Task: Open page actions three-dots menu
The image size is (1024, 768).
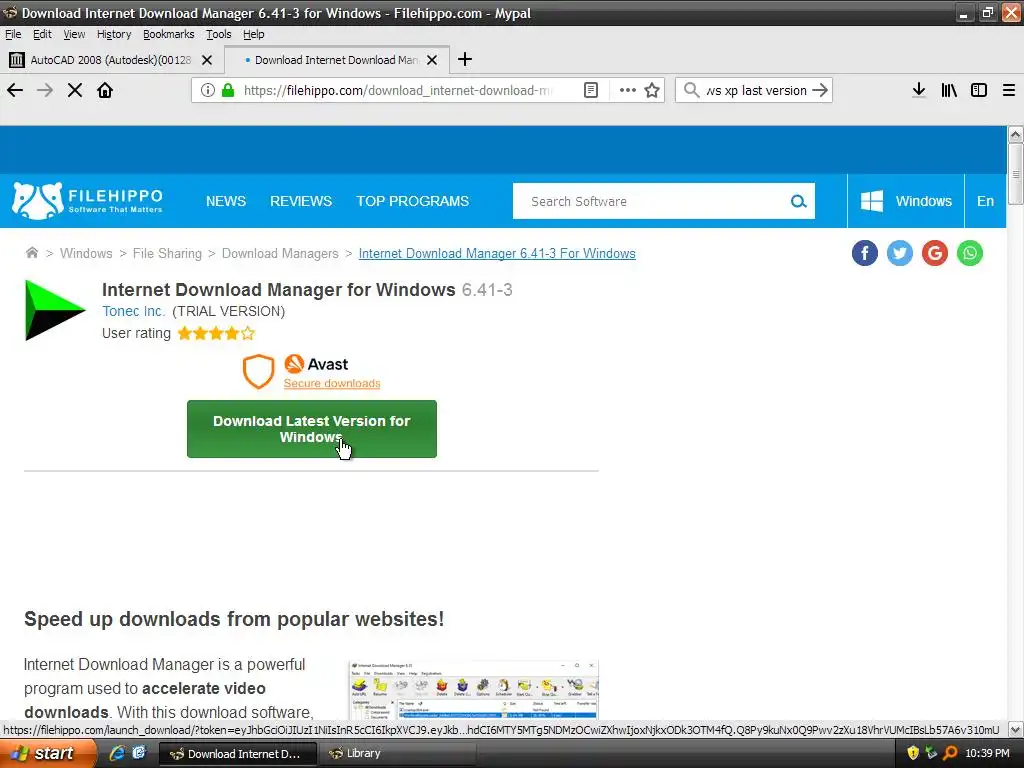Action: point(628,90)
